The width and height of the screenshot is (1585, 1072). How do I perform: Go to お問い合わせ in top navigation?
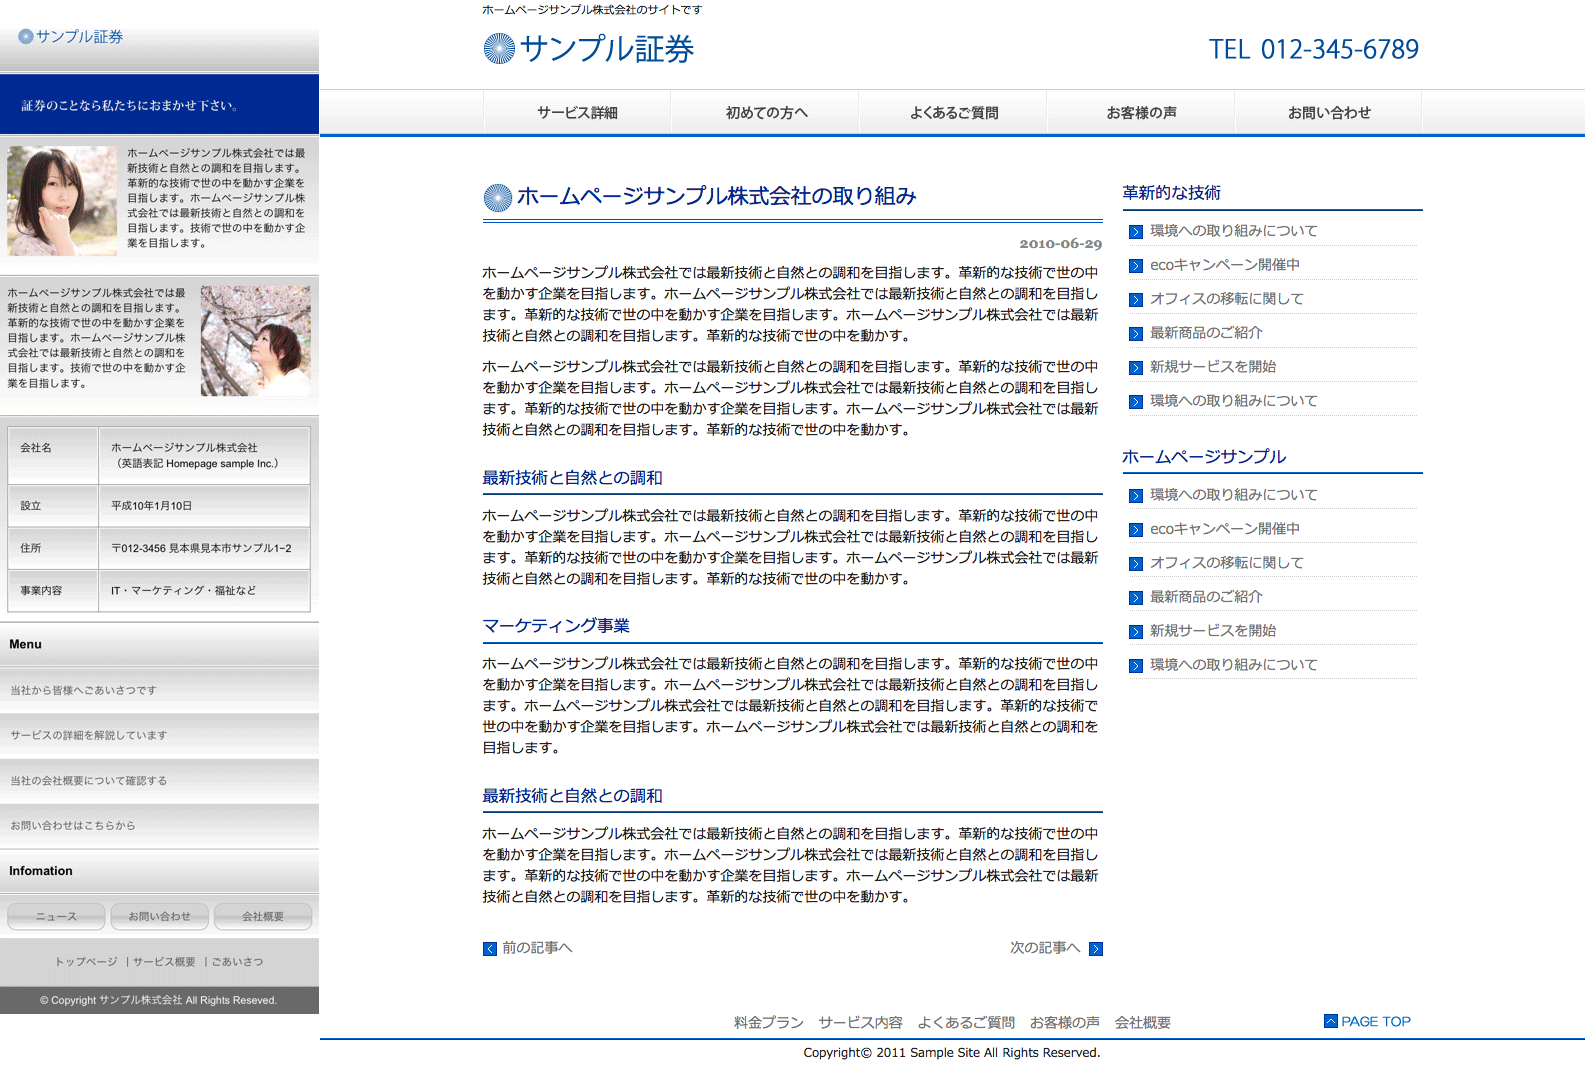pos(1329,113)
